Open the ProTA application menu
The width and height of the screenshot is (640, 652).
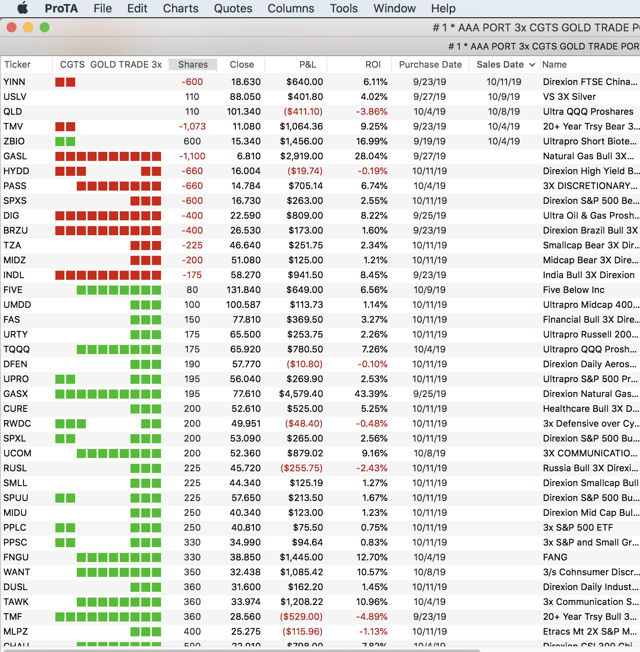[x=61, y=8]
